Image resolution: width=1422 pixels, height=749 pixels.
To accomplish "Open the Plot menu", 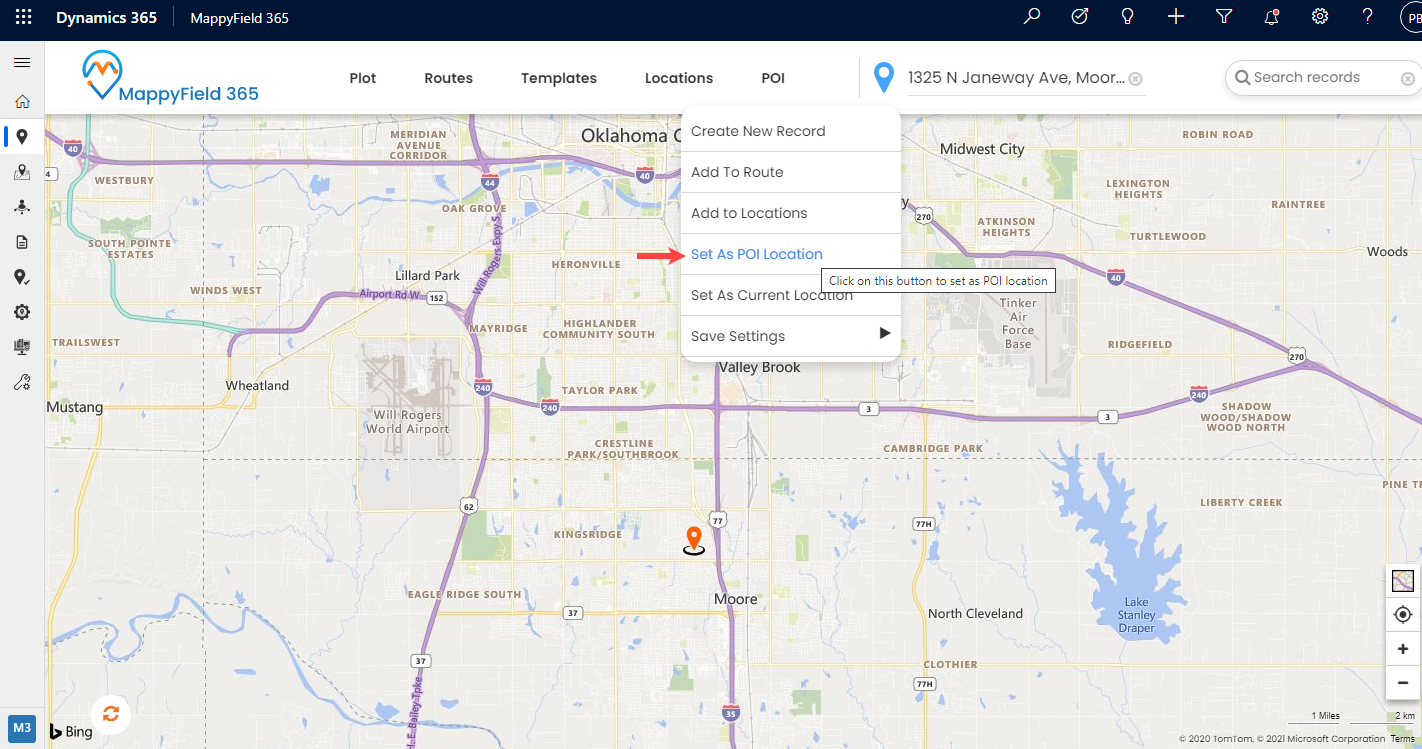I will (363, 78).
